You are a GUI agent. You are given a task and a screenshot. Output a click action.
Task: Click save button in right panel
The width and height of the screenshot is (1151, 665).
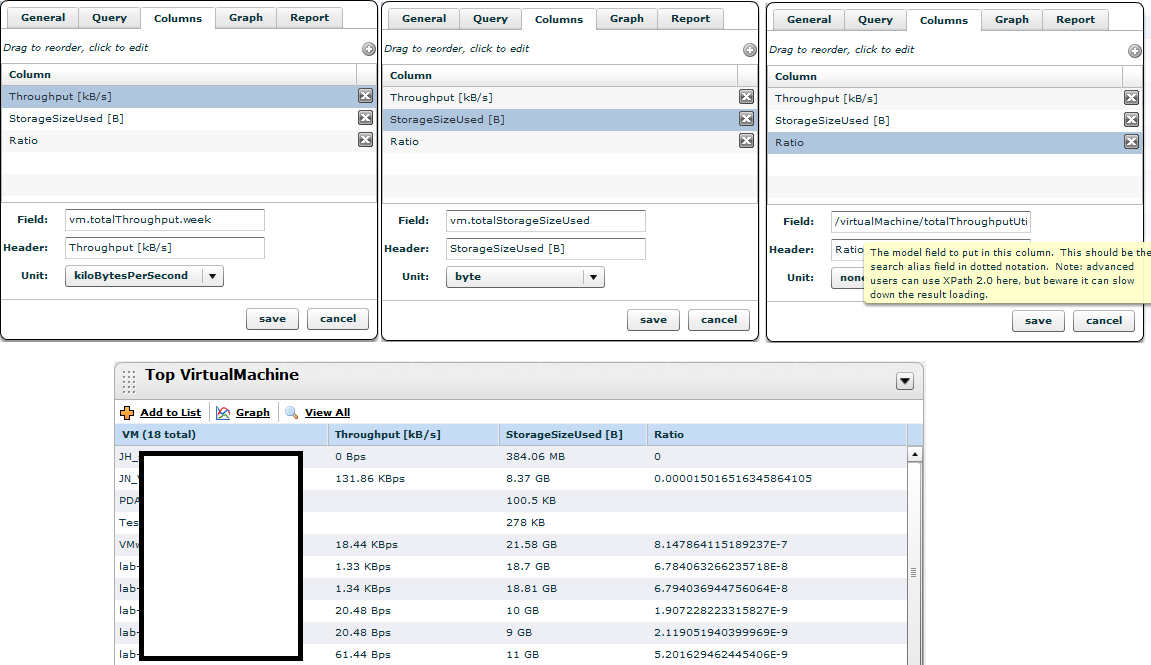point(1038,321)
